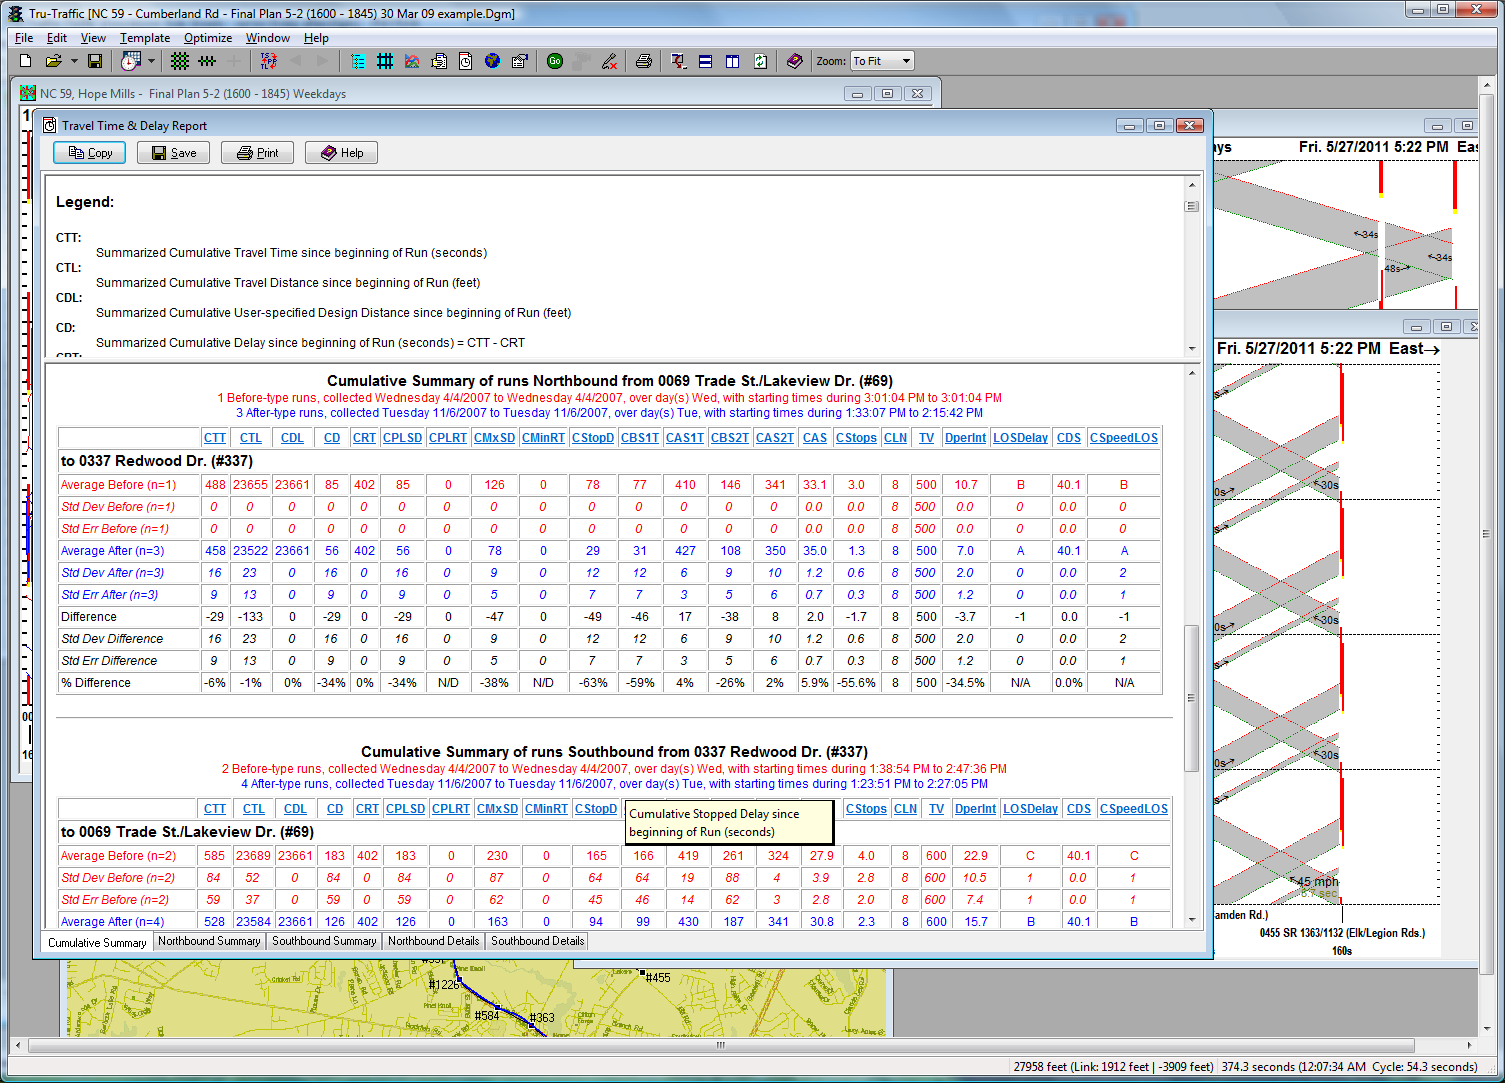The width and height of the screenshot is (1505, 1083).
Task: Click the Go optimization button on the toolbar
Action: click(554, 60)
